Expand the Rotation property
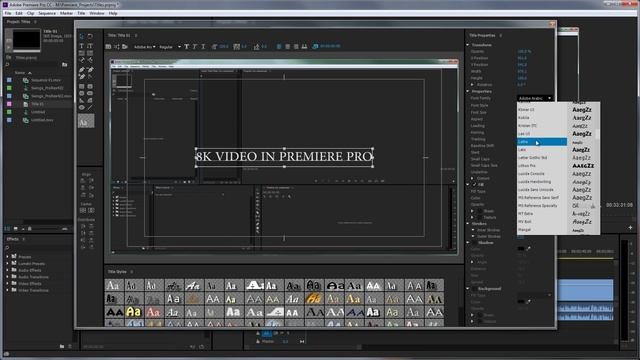This screenshot has height=360, width=640. tap(473, 84)
